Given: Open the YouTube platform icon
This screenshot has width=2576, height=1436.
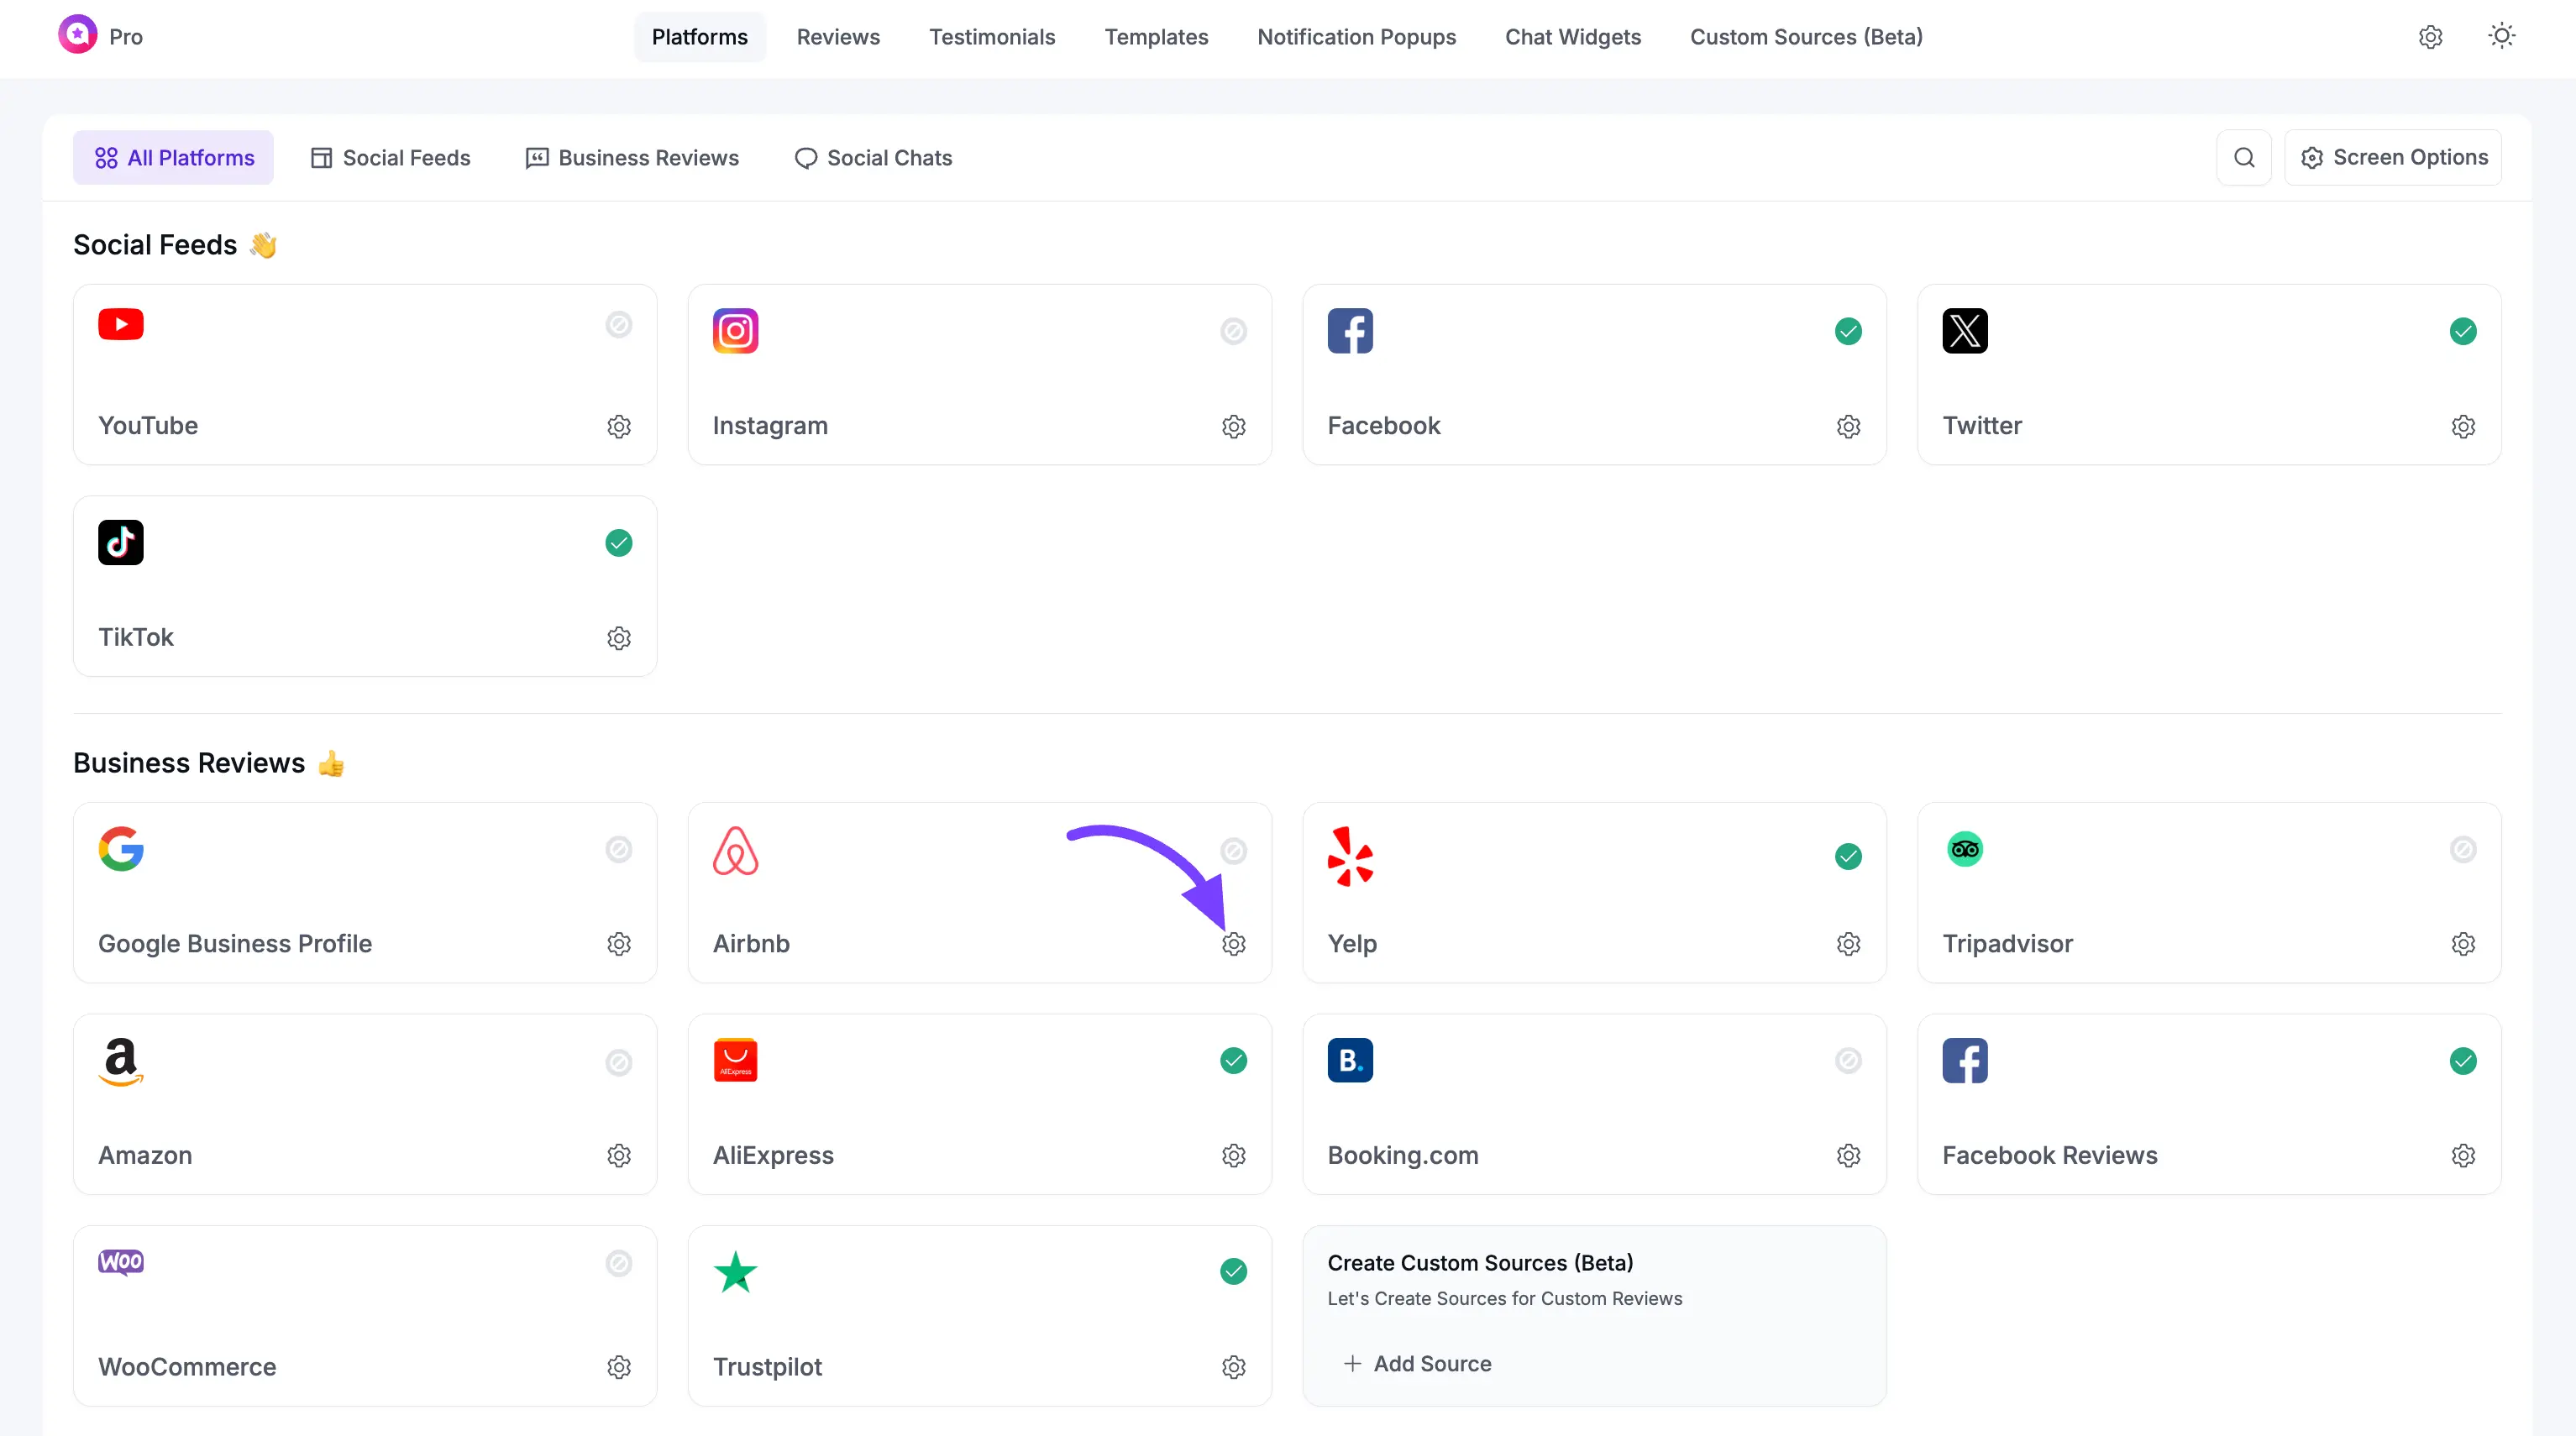Looking at the screenshot, I should pos(120,324).
